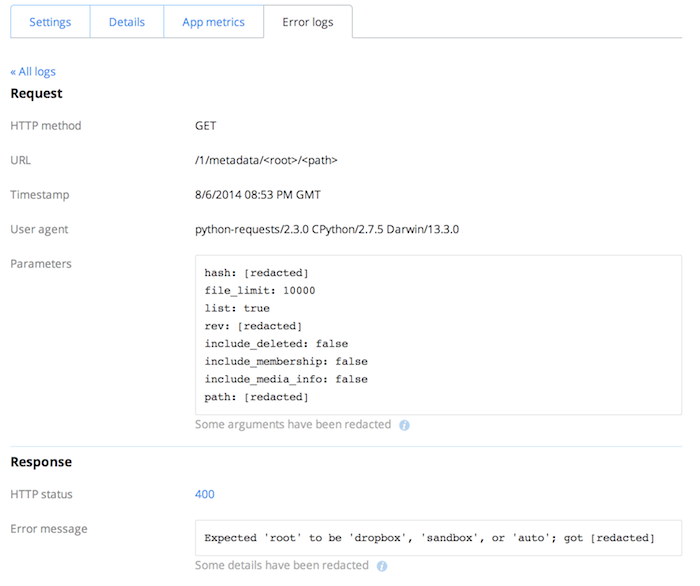
Task: Click info icon beside 'Some arguments have been redacted'
Action: click(405, 425)
